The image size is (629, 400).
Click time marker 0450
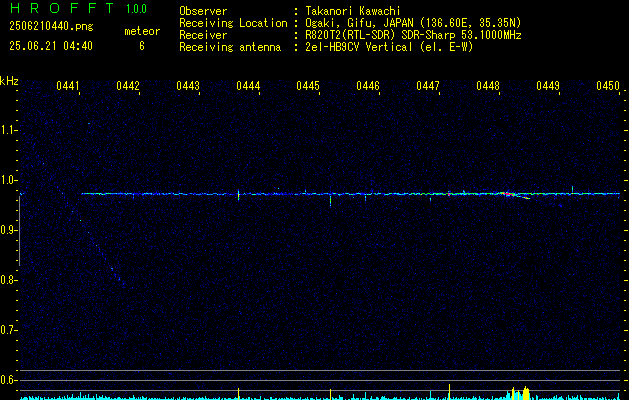coord(608,86)
